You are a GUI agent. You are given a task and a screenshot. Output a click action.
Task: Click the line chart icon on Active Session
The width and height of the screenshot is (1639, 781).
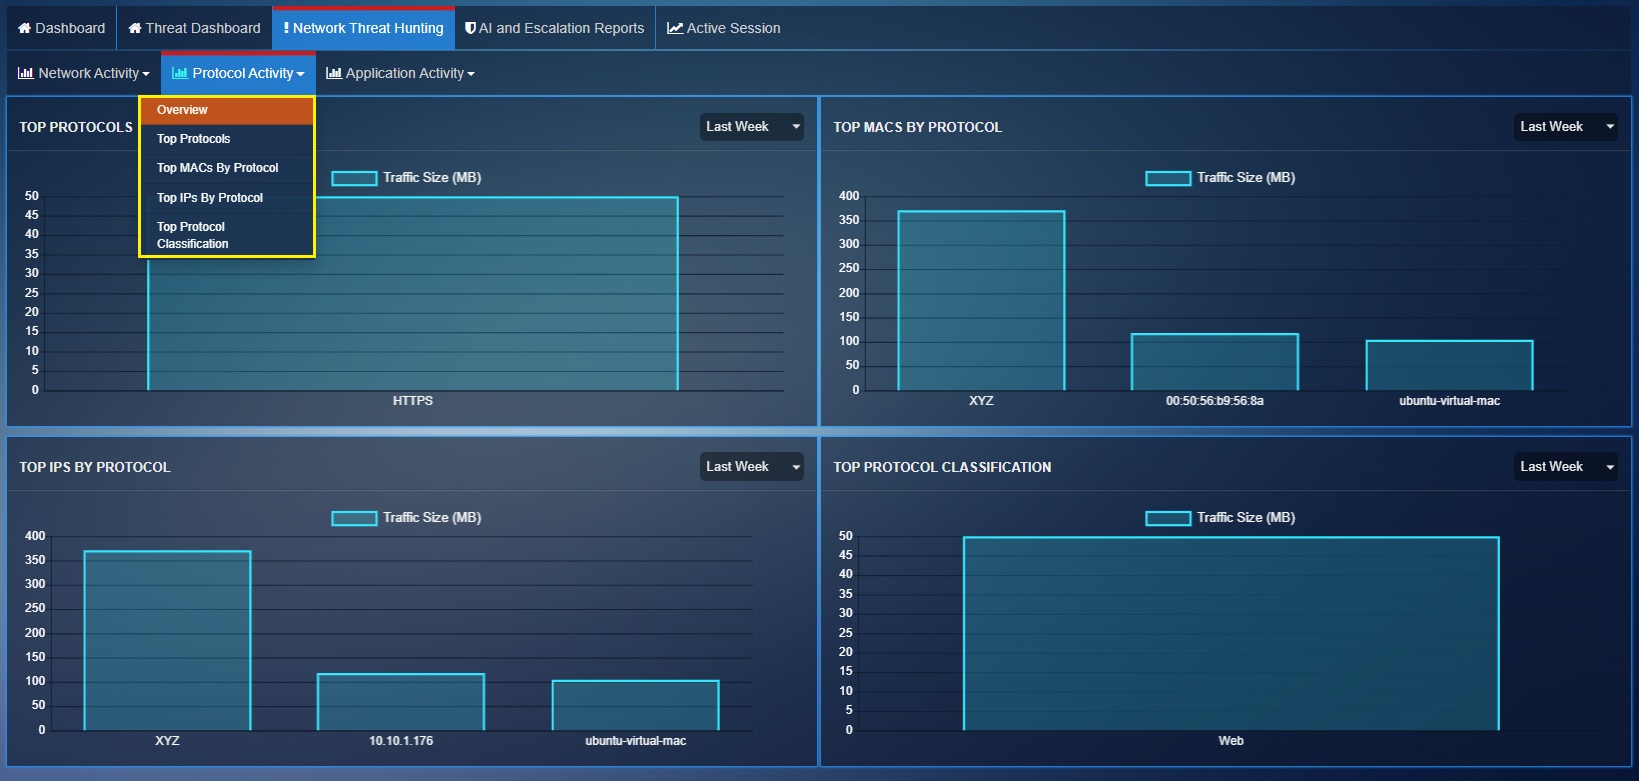(675, 28)
